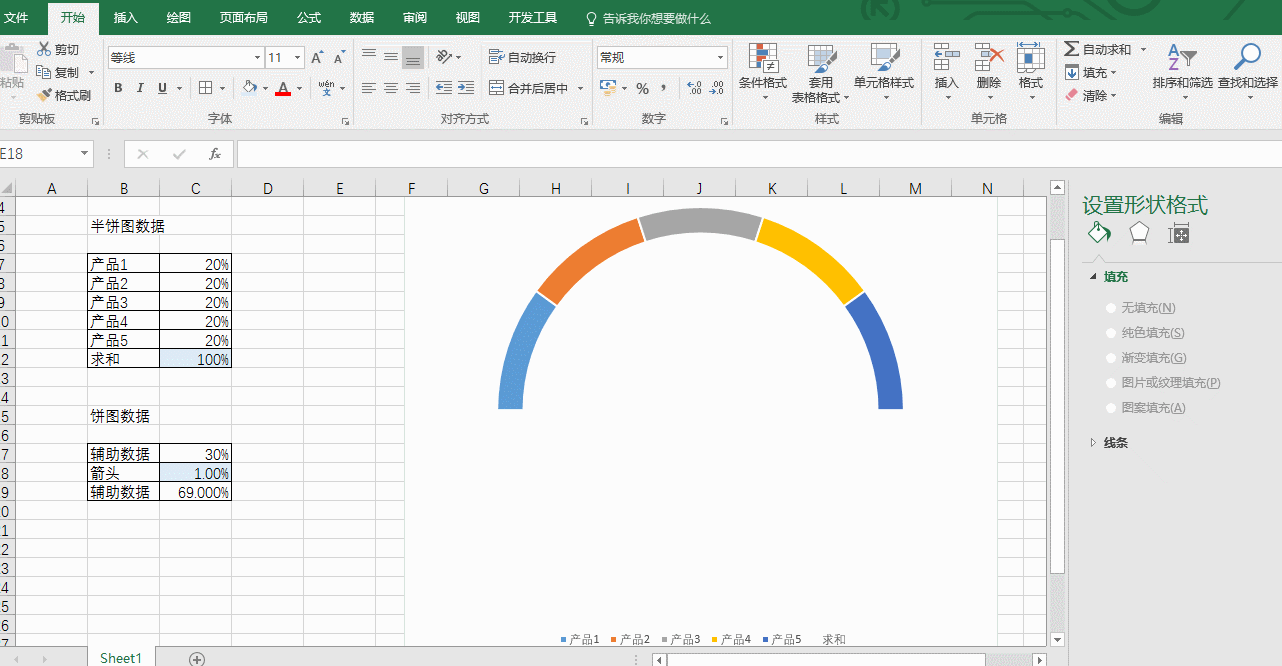Click the Format Painter (格式刷) button
Screen dimensions: 1282x666
64,96
